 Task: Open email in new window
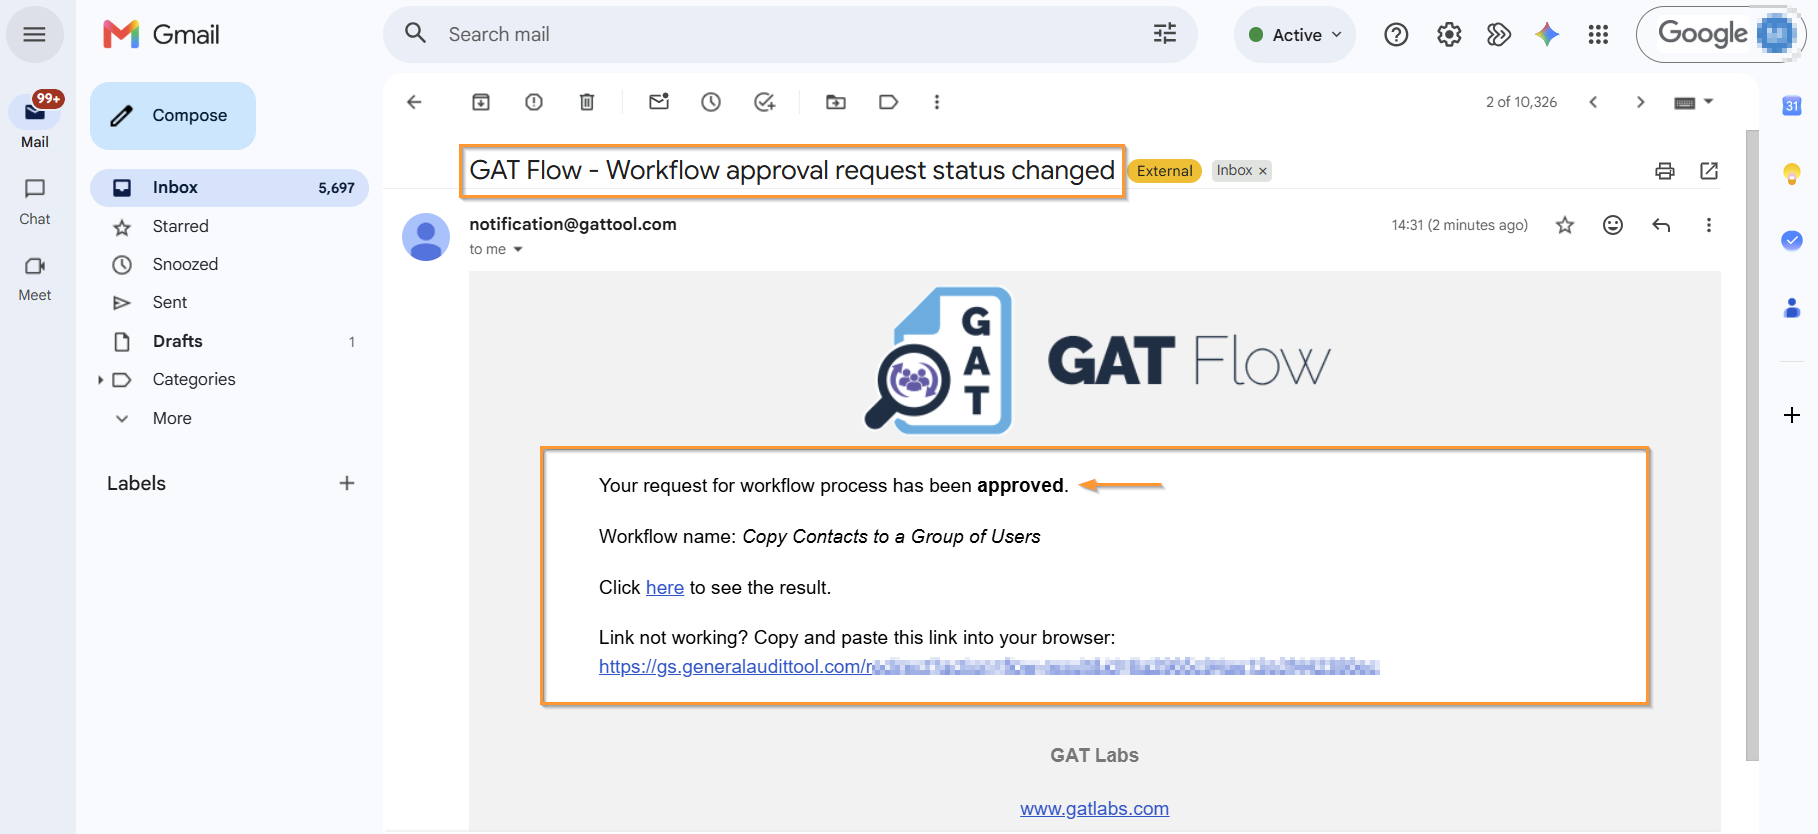point(1709,171)
